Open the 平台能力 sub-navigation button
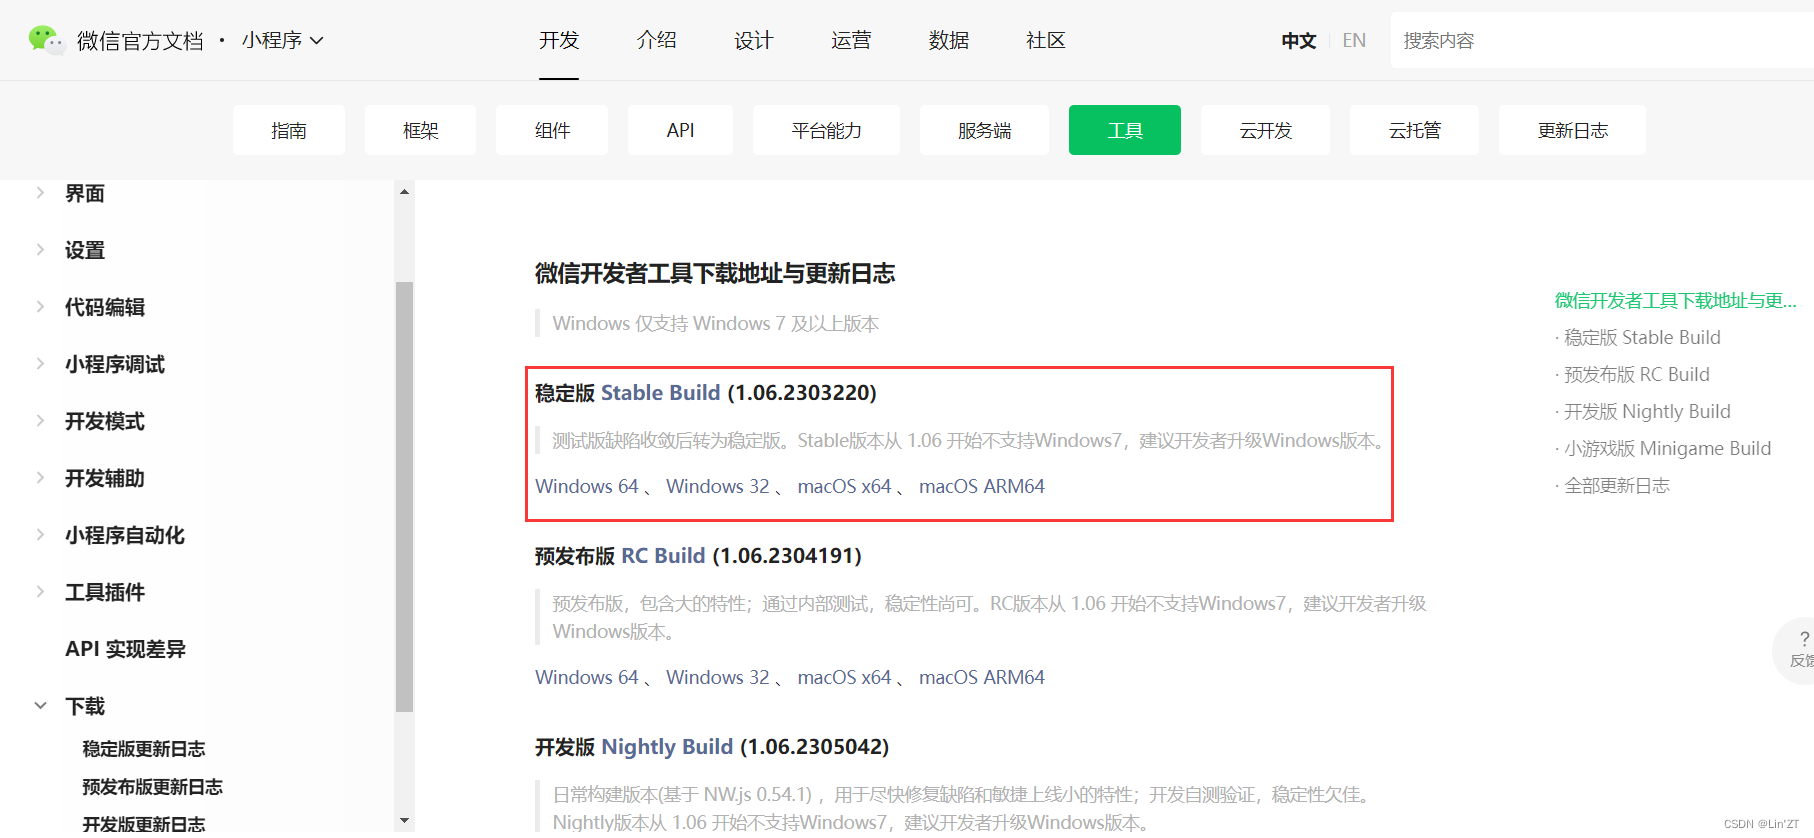Viewport: 1814px width, 838px height. [x=826, y=130]
